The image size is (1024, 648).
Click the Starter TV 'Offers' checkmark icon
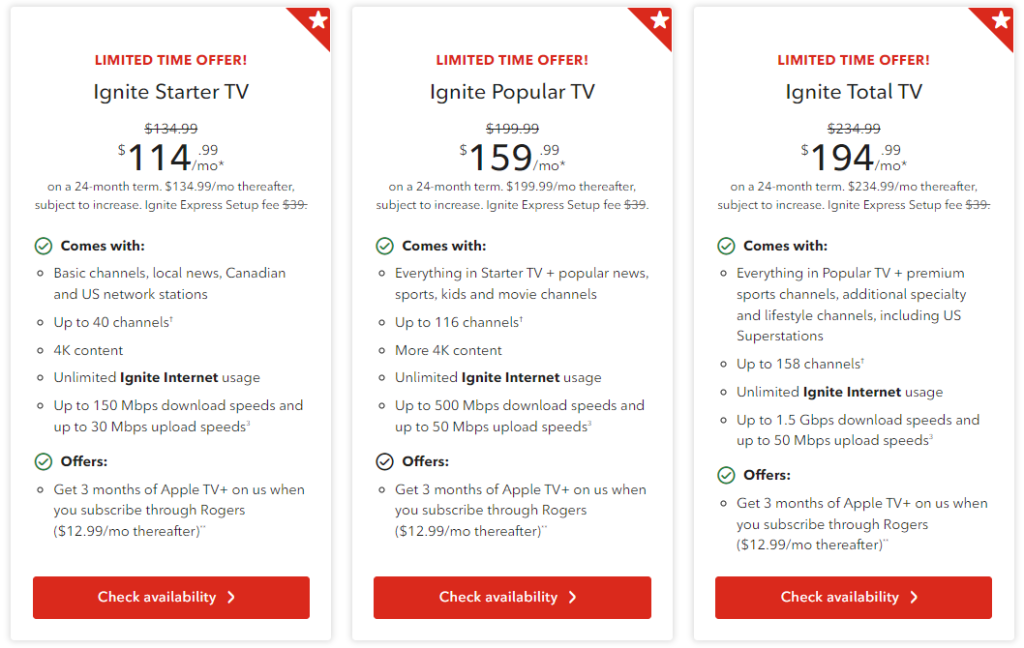coord(43,462)
